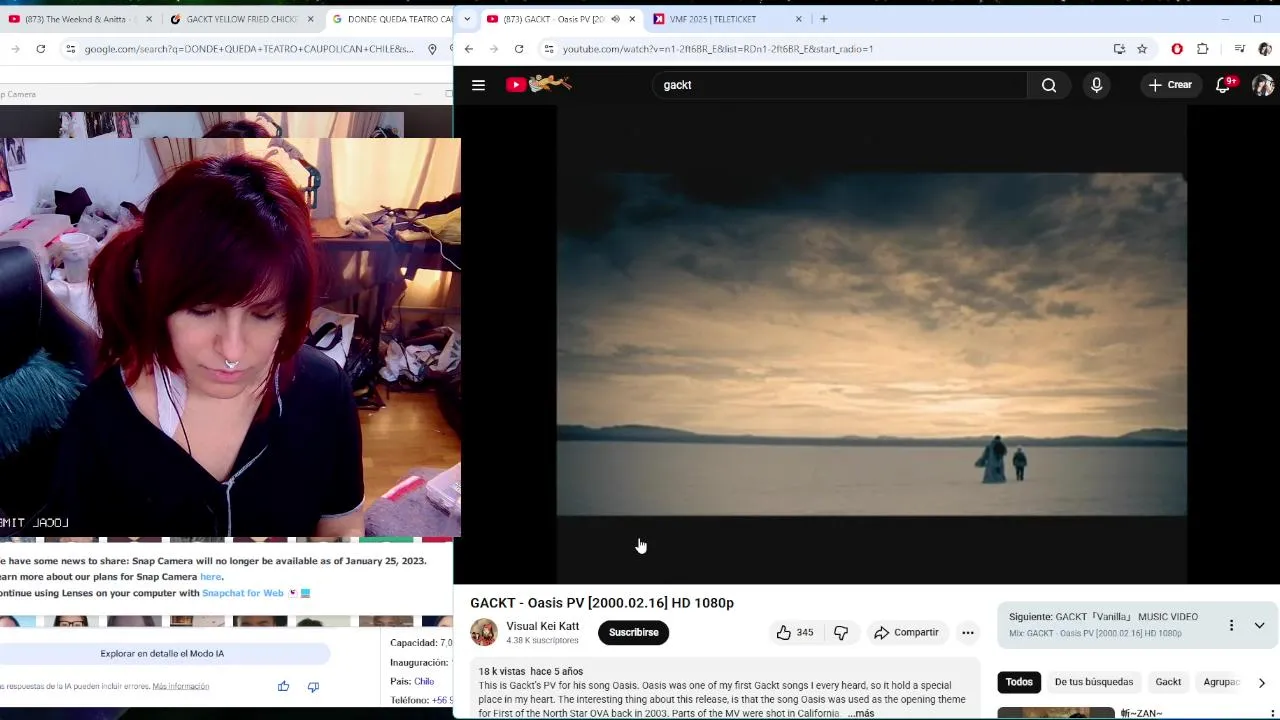Screen dimensions: 1280x720
Task: View site information in YouTube address bar
Action: (x=548, y=48)
